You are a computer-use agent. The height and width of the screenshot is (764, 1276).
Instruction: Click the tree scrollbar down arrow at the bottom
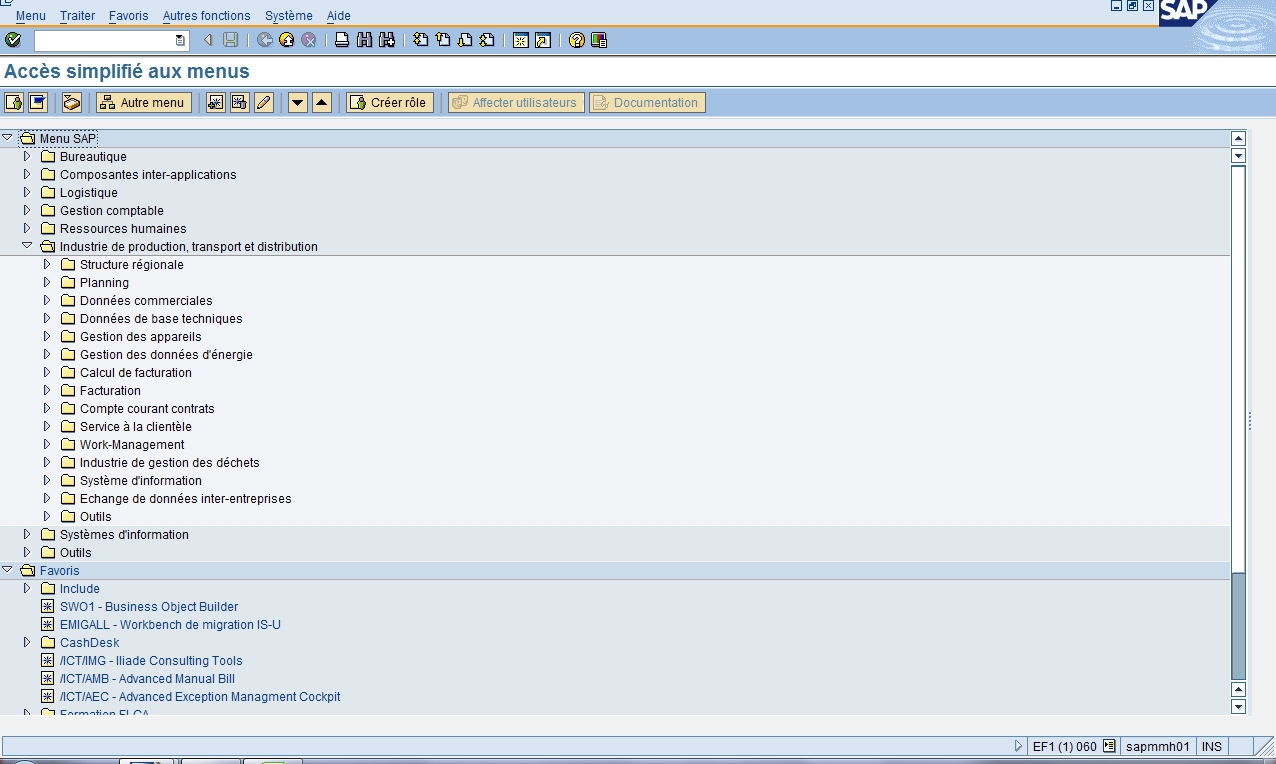[x=1238, y=707]
